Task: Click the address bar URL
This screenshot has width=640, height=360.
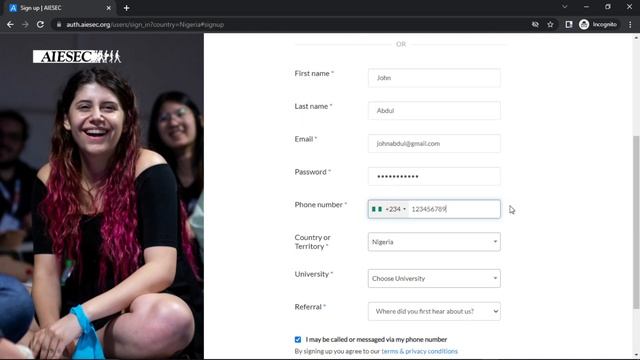Action: point(145,24)
